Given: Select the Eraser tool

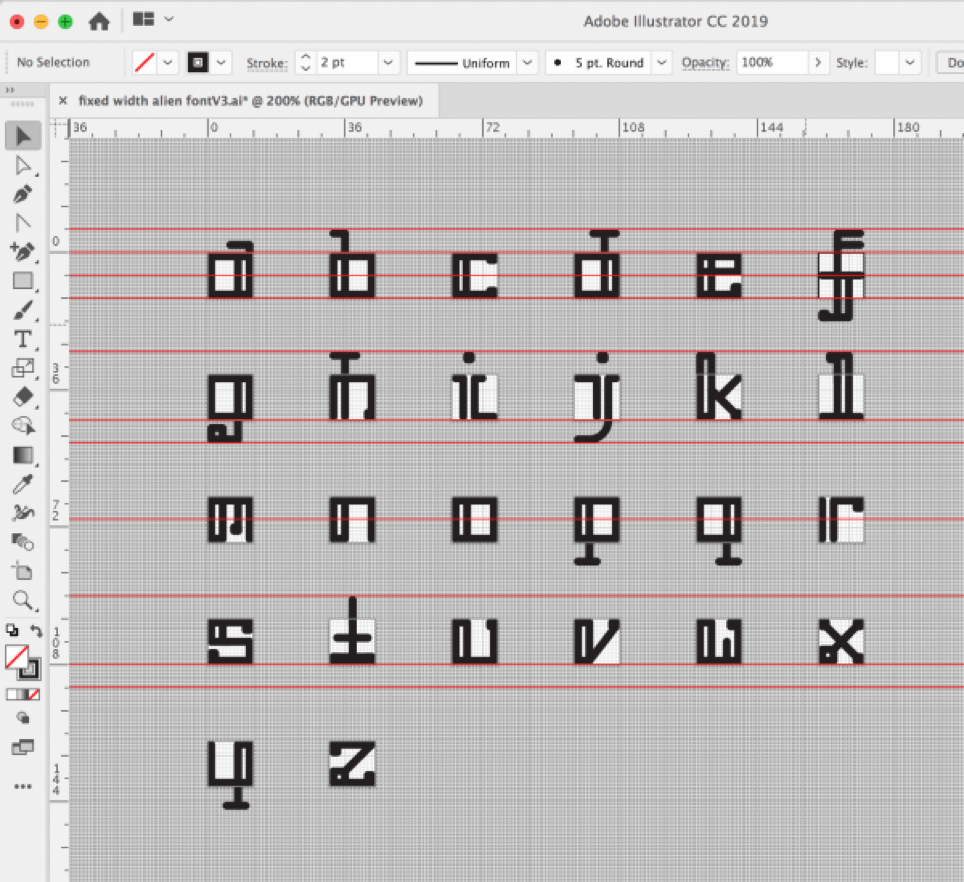Looking at the screenshot, I should 23,397.
